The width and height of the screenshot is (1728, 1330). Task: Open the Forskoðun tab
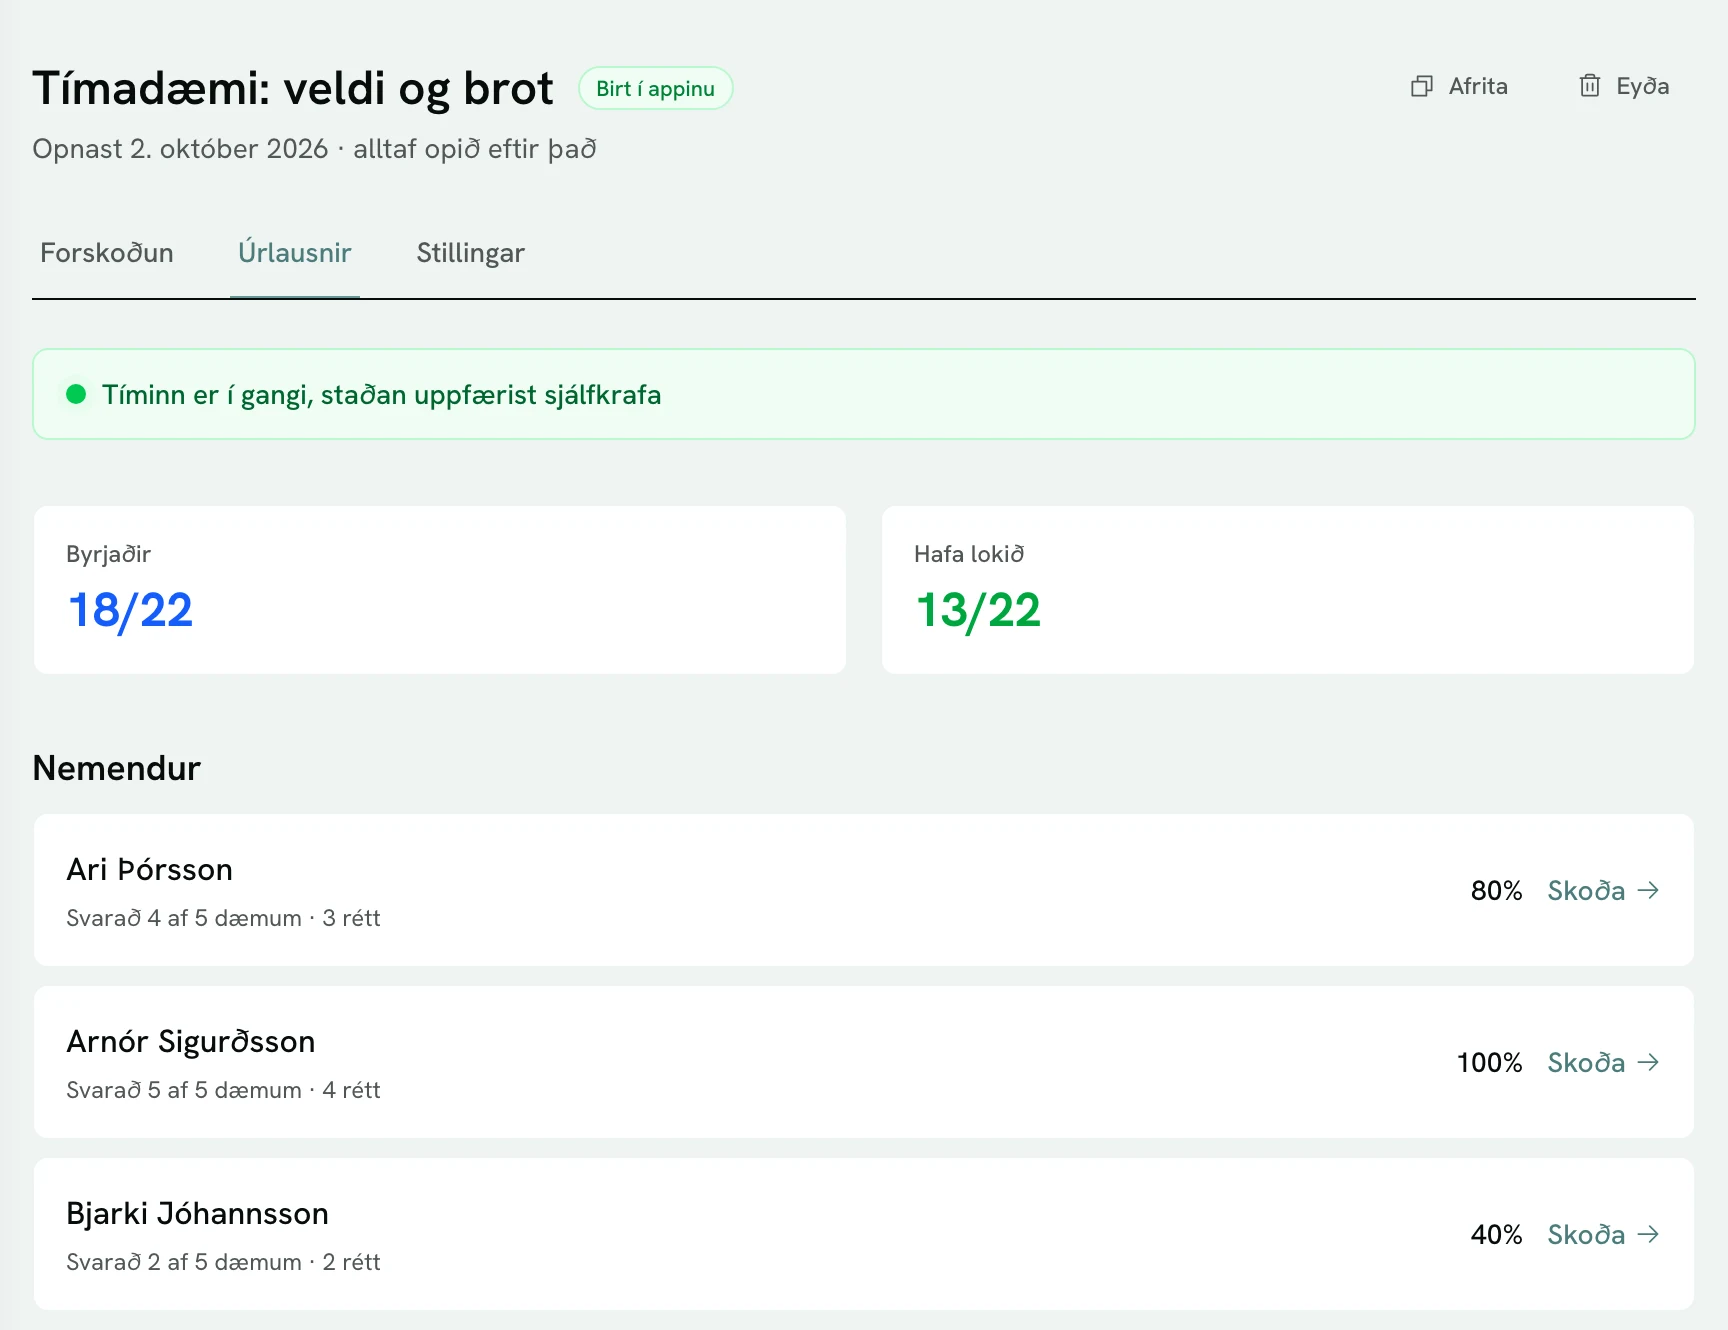click(x=107, y=253)
